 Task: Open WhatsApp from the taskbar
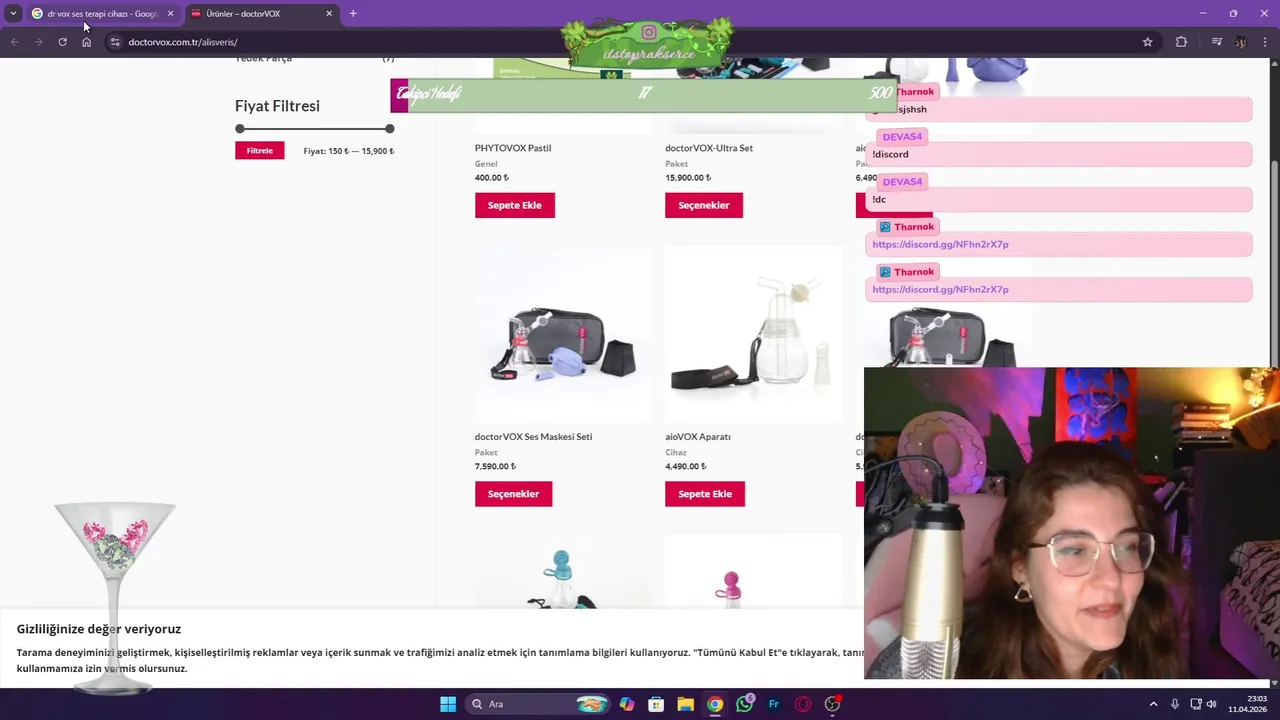(x=744, y=704)
